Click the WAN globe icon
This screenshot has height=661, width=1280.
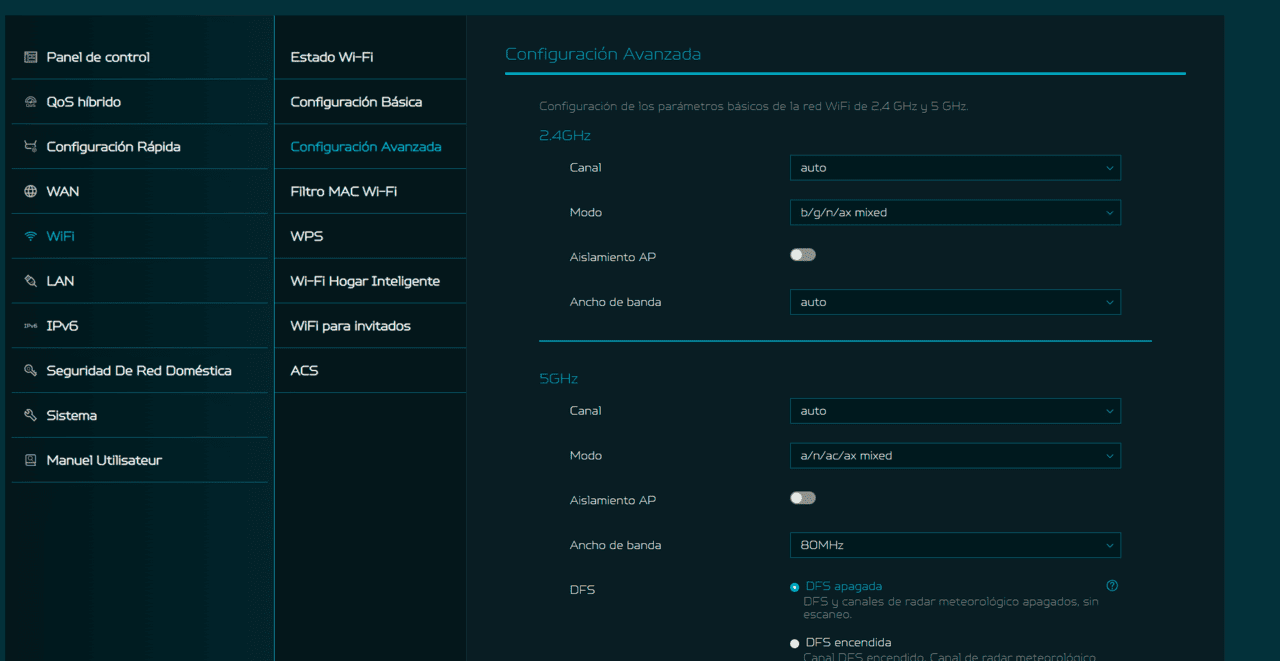click(30, 191)
